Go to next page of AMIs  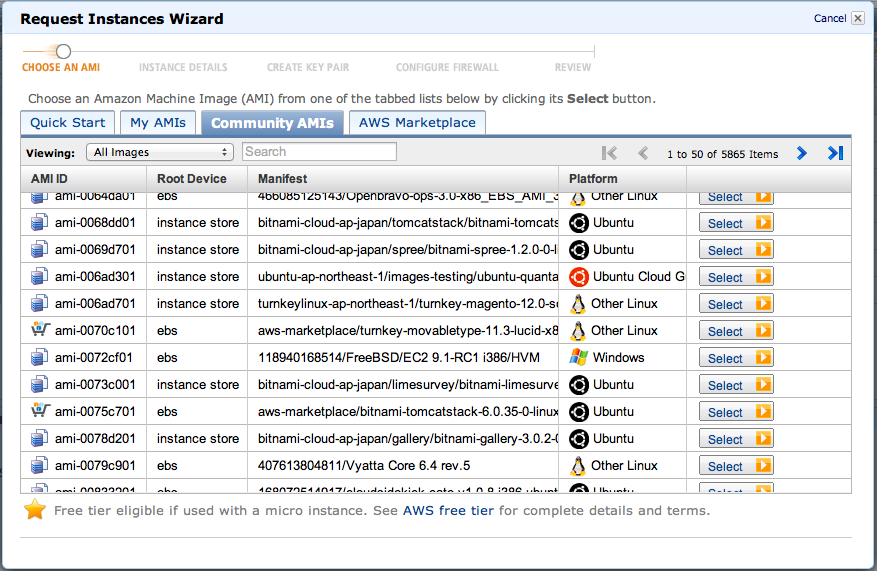801,153
